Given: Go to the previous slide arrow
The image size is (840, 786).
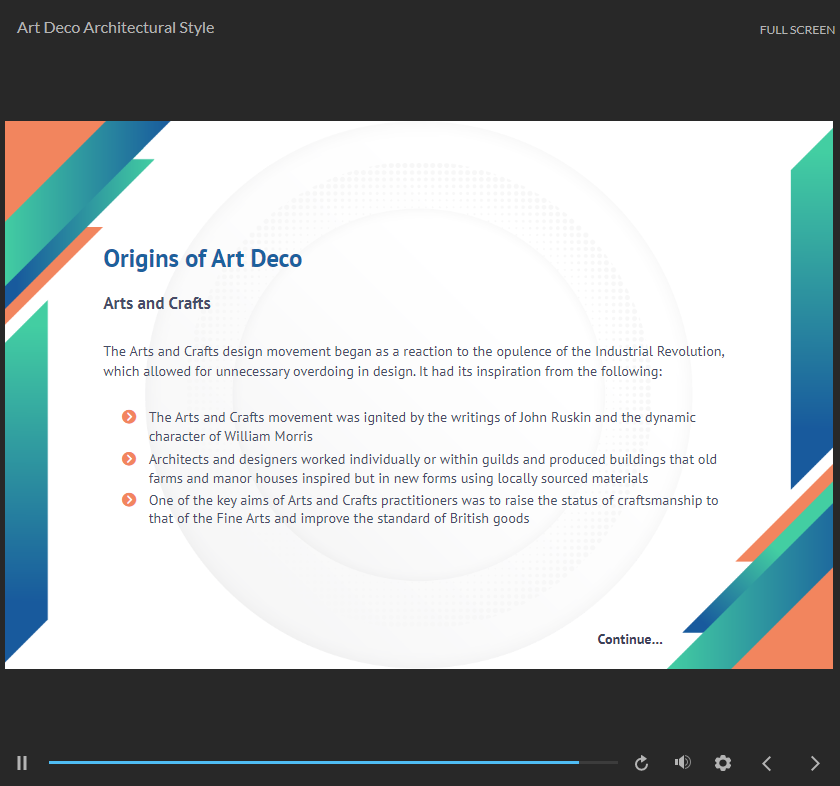Looking at the screenshot, I should [767, 763].
